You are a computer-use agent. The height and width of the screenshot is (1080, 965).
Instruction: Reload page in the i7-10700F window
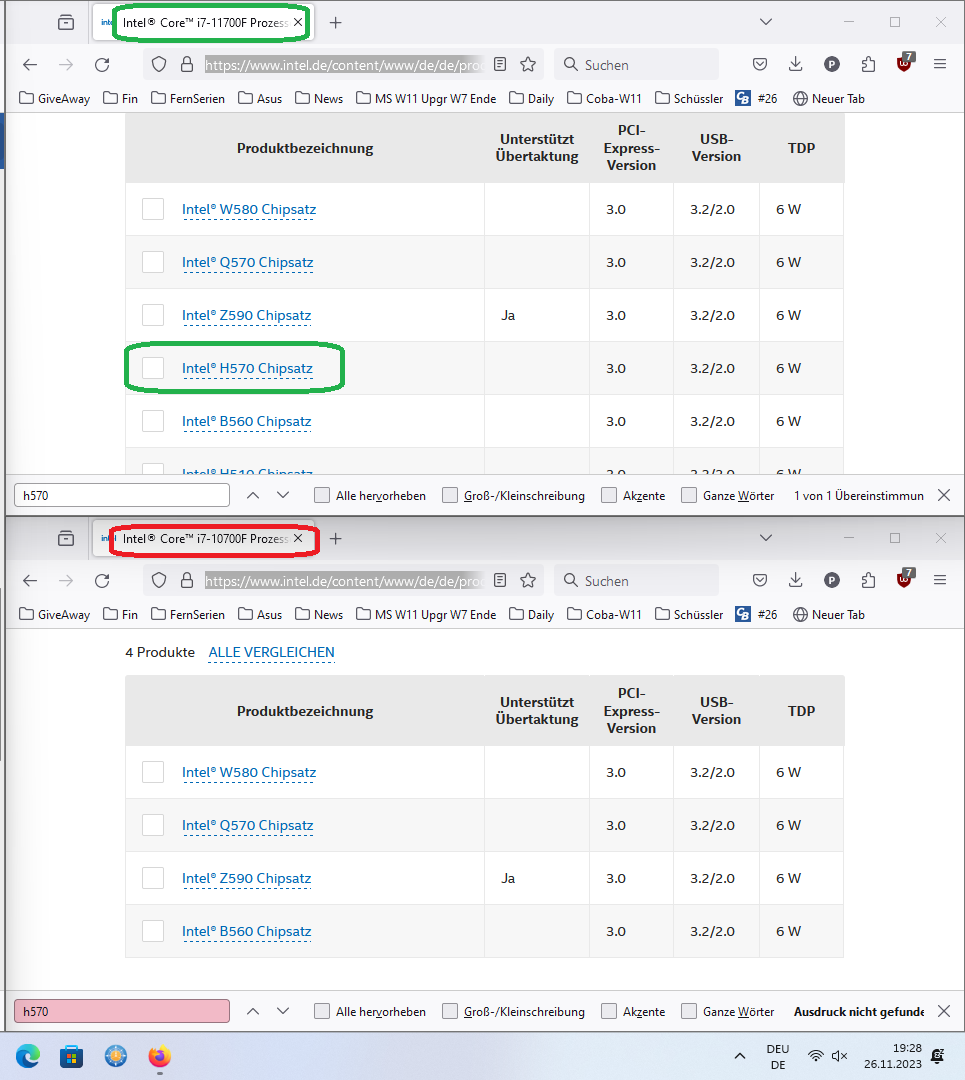pos(102,581)
